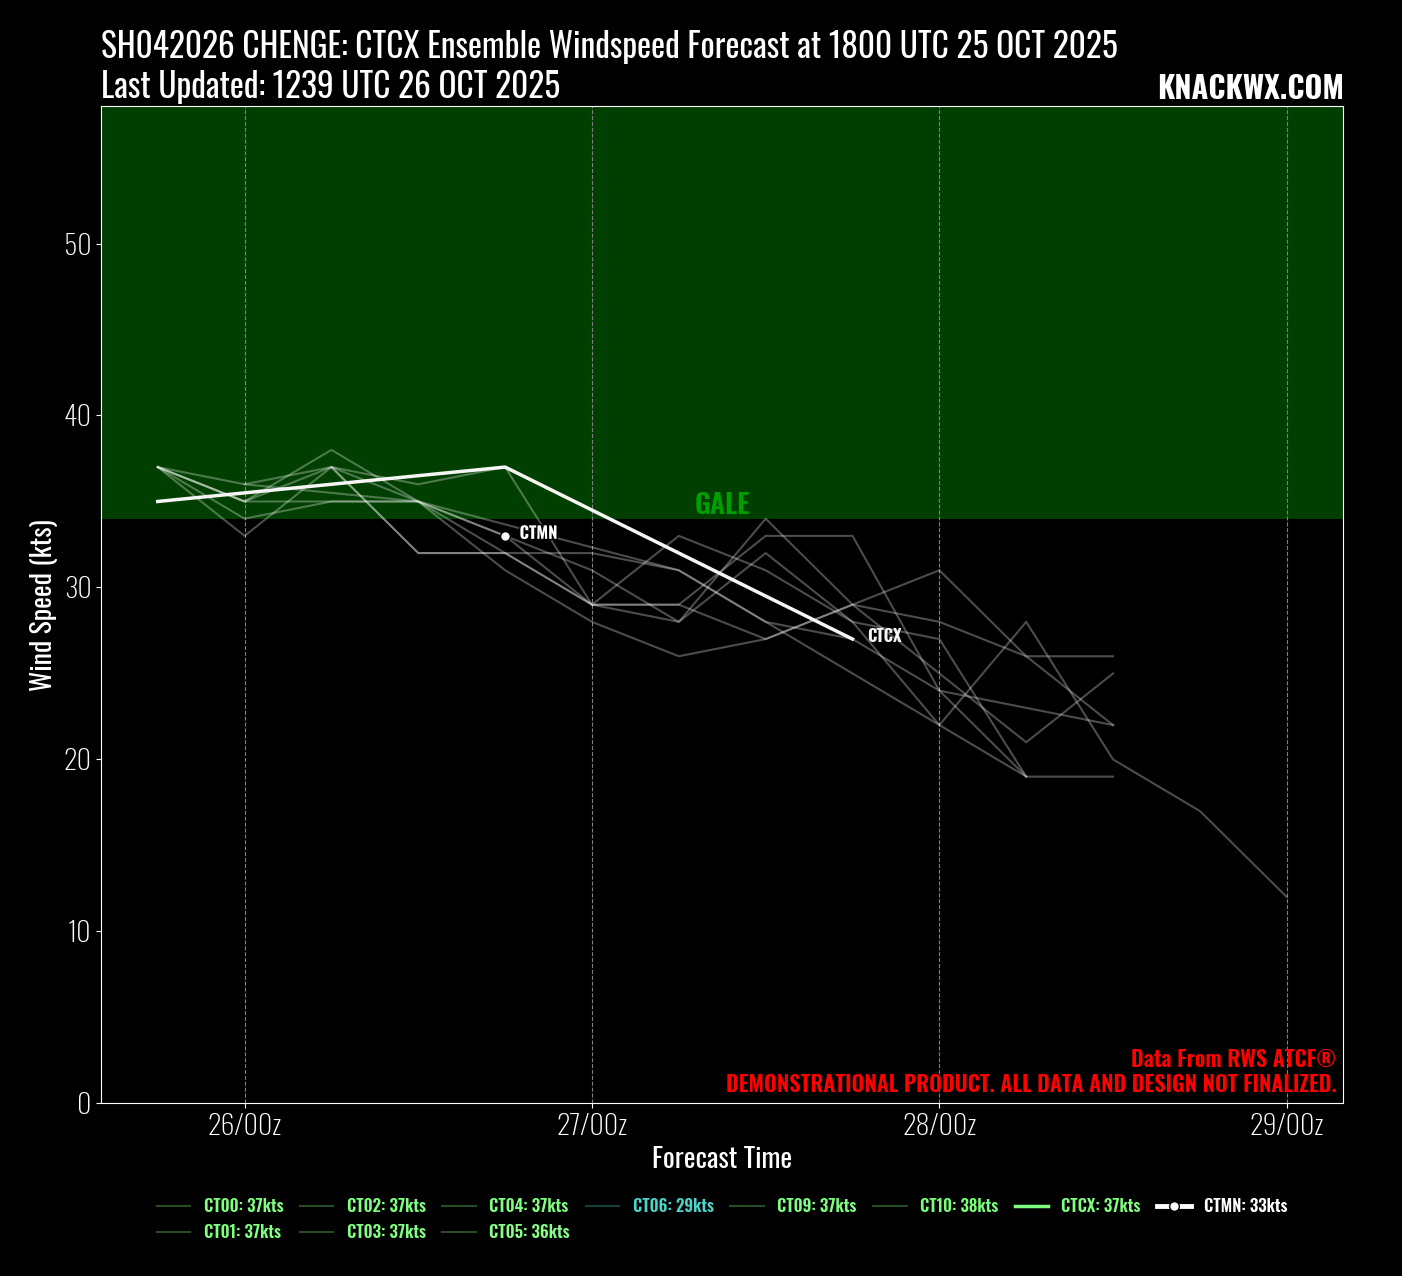The image size is (1402, 1276).
Task: Click the Forecast Time axis title
Action: coord(722,1158)
